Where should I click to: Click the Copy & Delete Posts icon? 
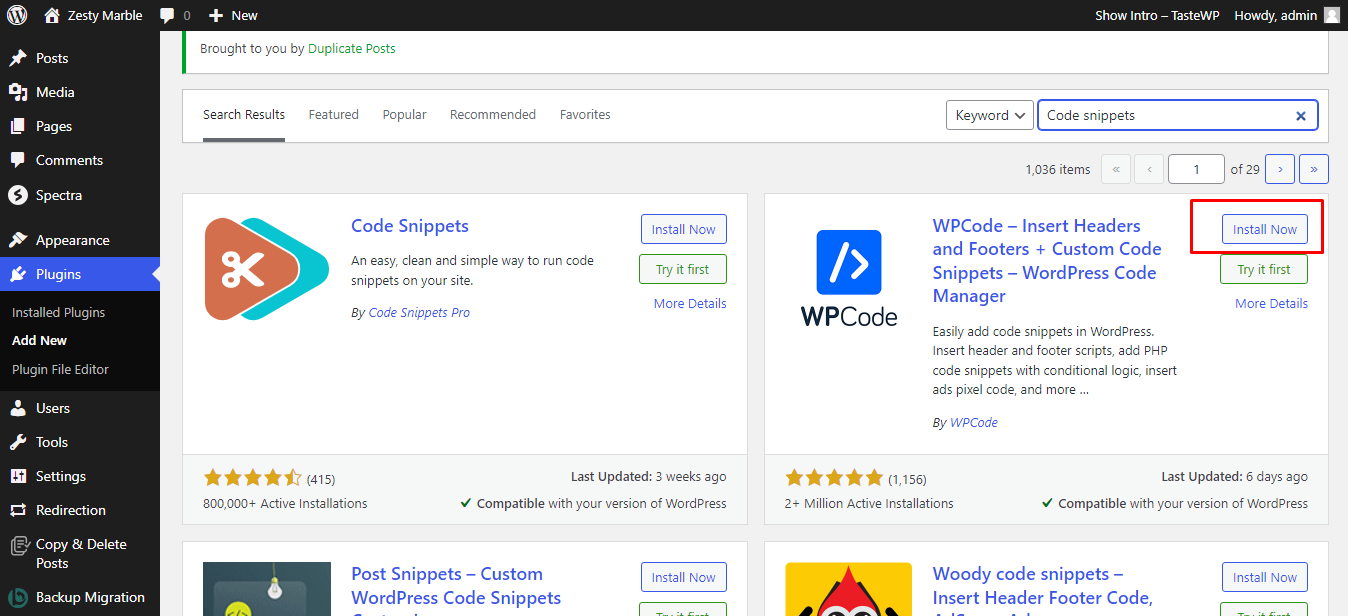(18, 545)
